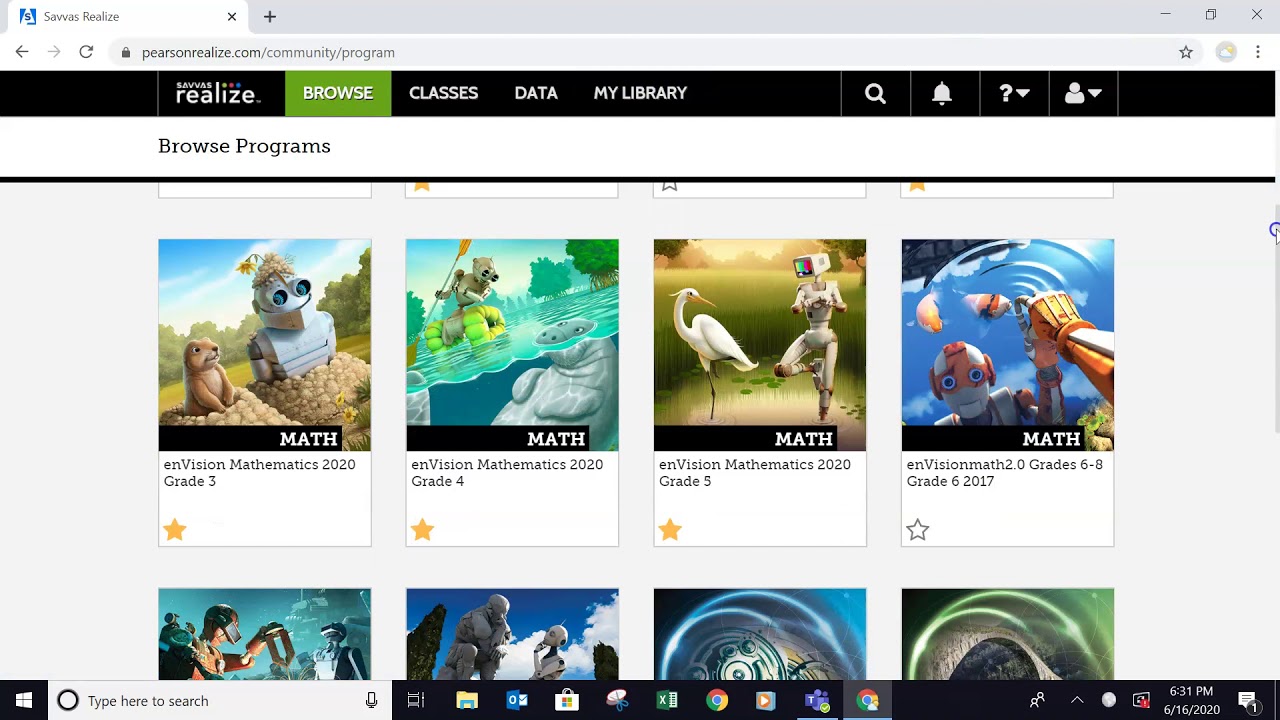The width and height of the screenshot is (1280, 720).
Task: Open the search magnifier in Realize header
Action: click(x=875, y=93)
